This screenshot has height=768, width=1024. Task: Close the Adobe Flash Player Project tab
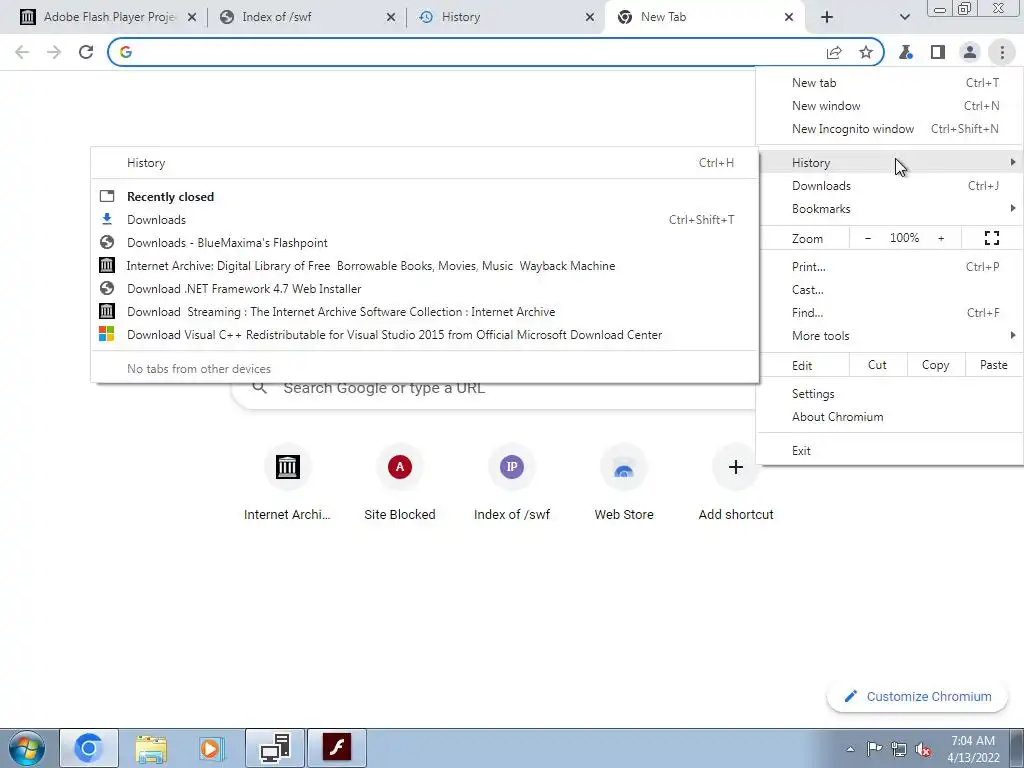192,17
